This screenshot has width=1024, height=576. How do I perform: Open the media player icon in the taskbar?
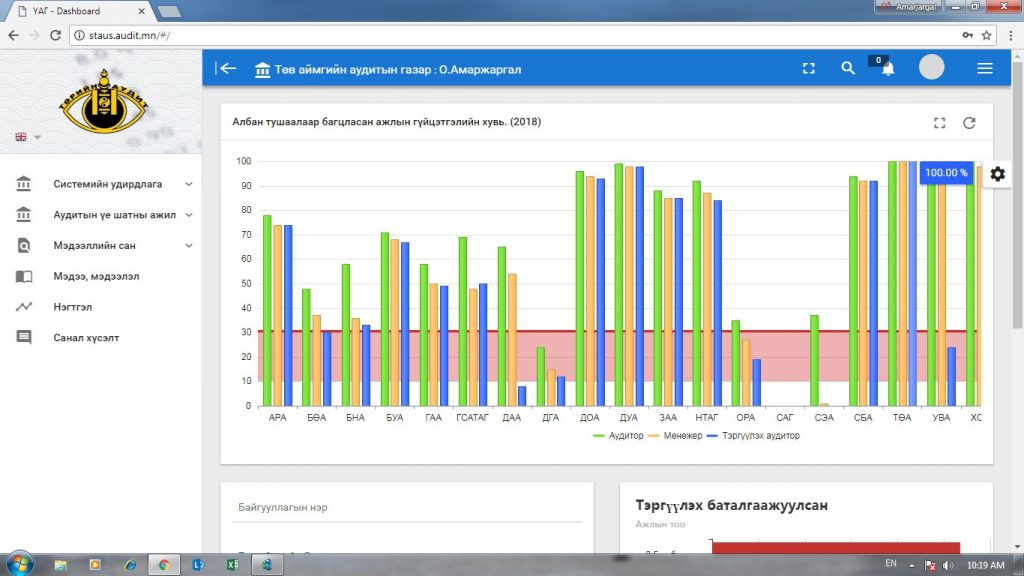[95, 565]
